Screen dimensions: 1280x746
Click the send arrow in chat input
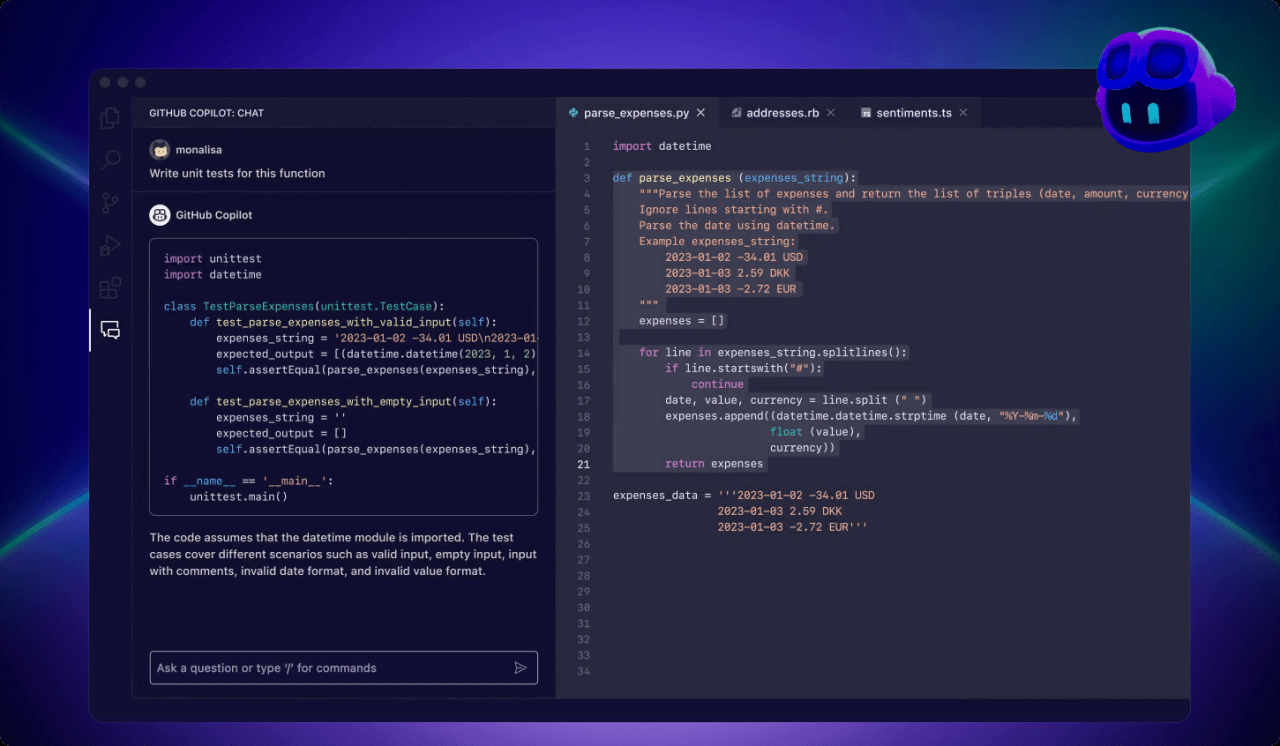tap(520, 668)
